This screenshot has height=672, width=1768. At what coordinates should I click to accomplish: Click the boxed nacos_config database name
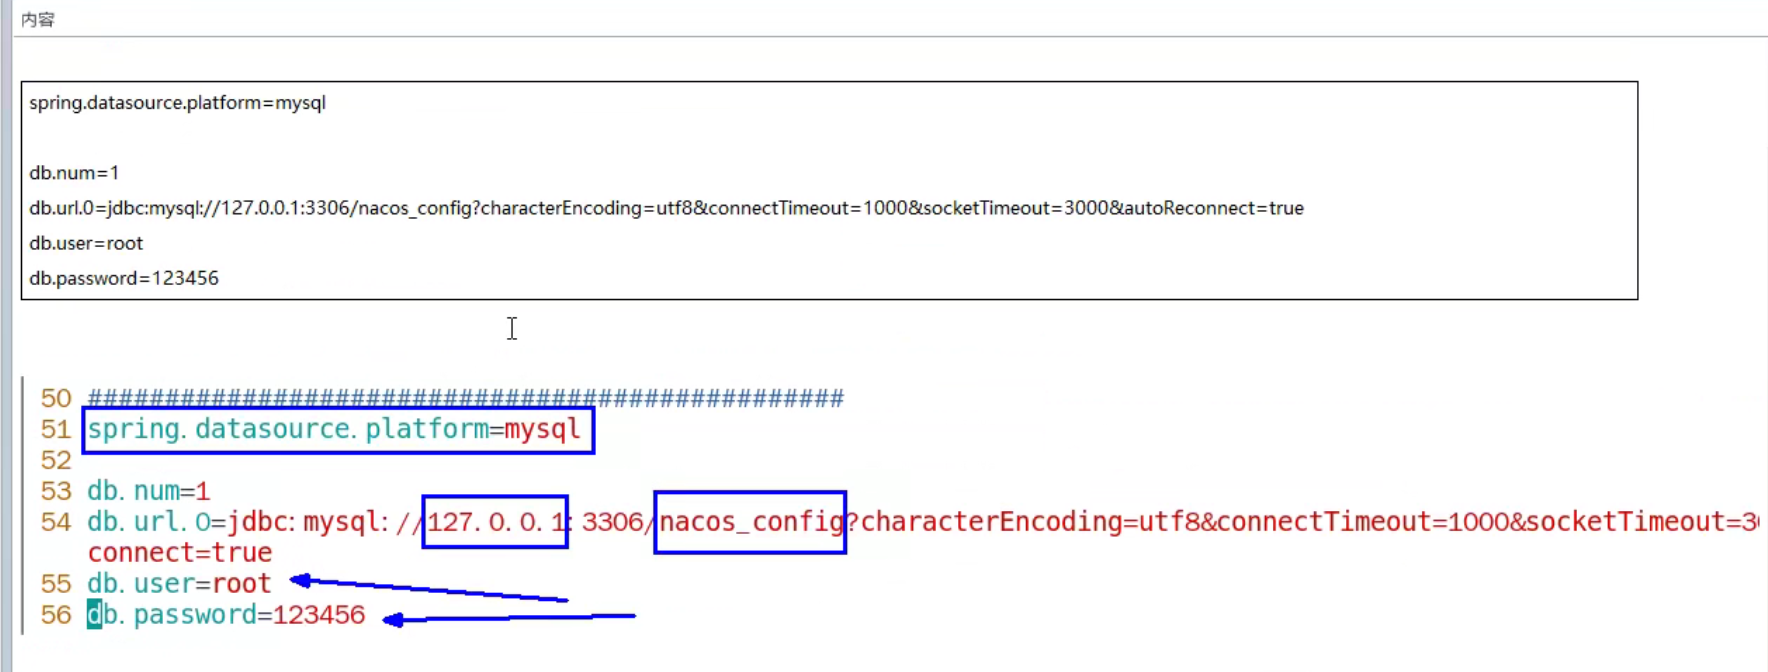(x=750, y=522)
